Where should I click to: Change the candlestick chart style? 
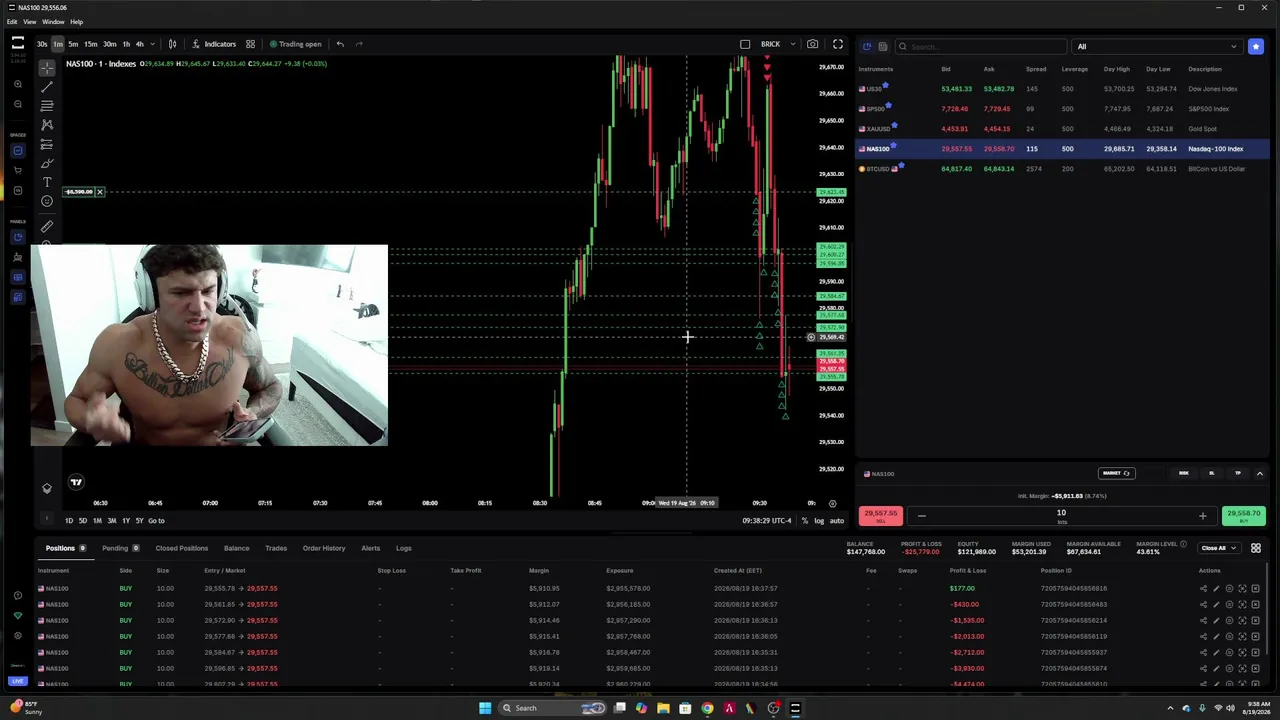(172, 44)
